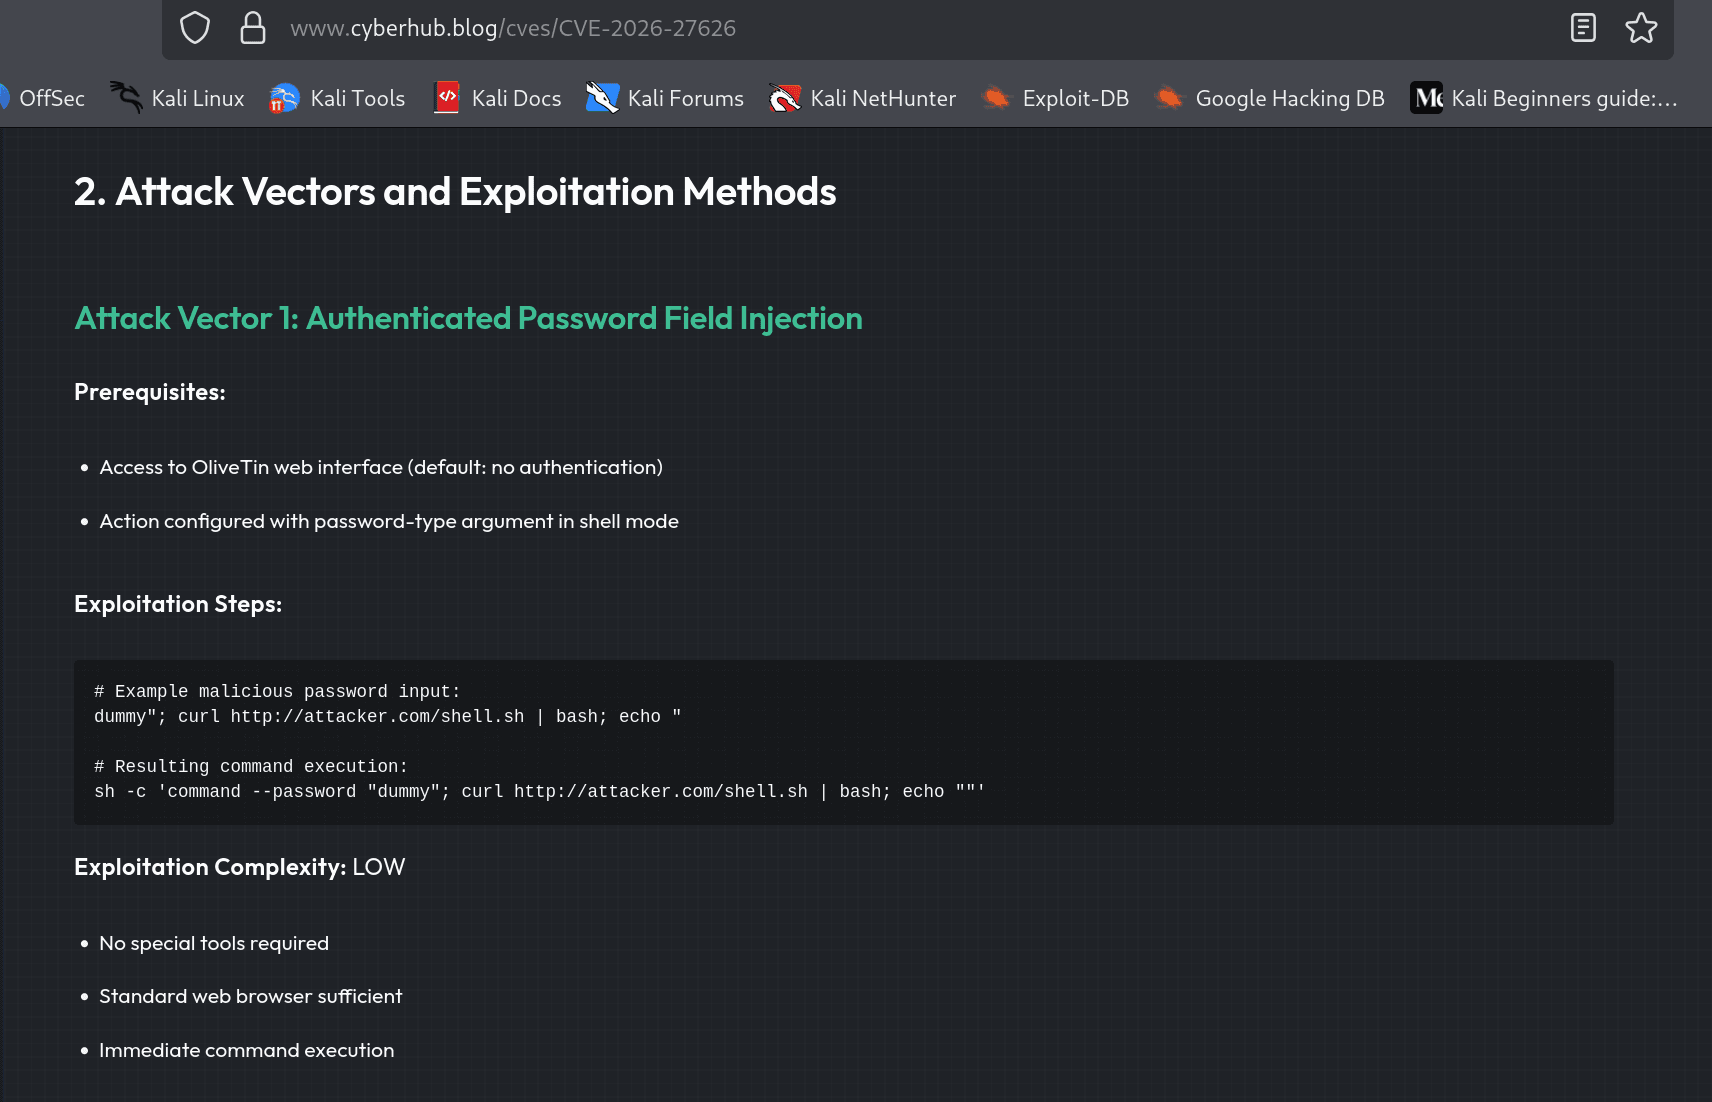The height and width of the screenshot is (1102, 1712).
Task: Open the Kali Docs bookmark label
Action: (x=516, y=98)
